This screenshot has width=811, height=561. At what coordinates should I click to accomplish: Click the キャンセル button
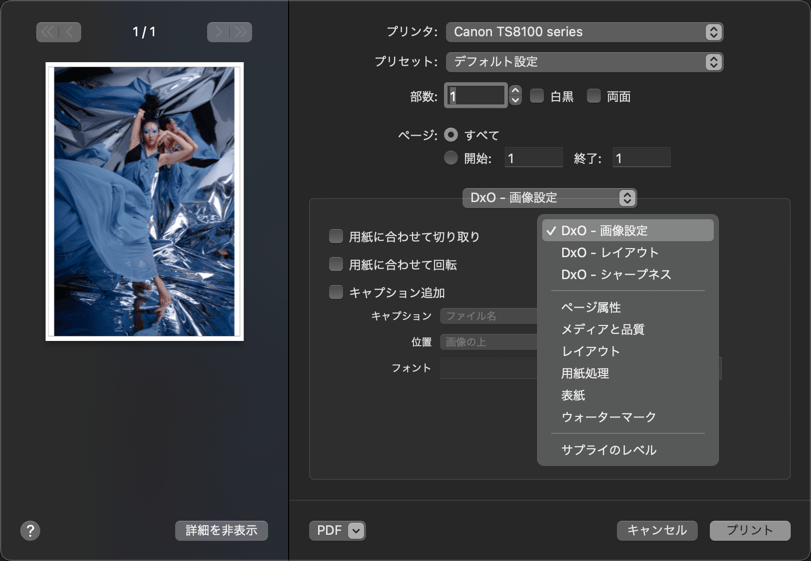pos(657,530)
